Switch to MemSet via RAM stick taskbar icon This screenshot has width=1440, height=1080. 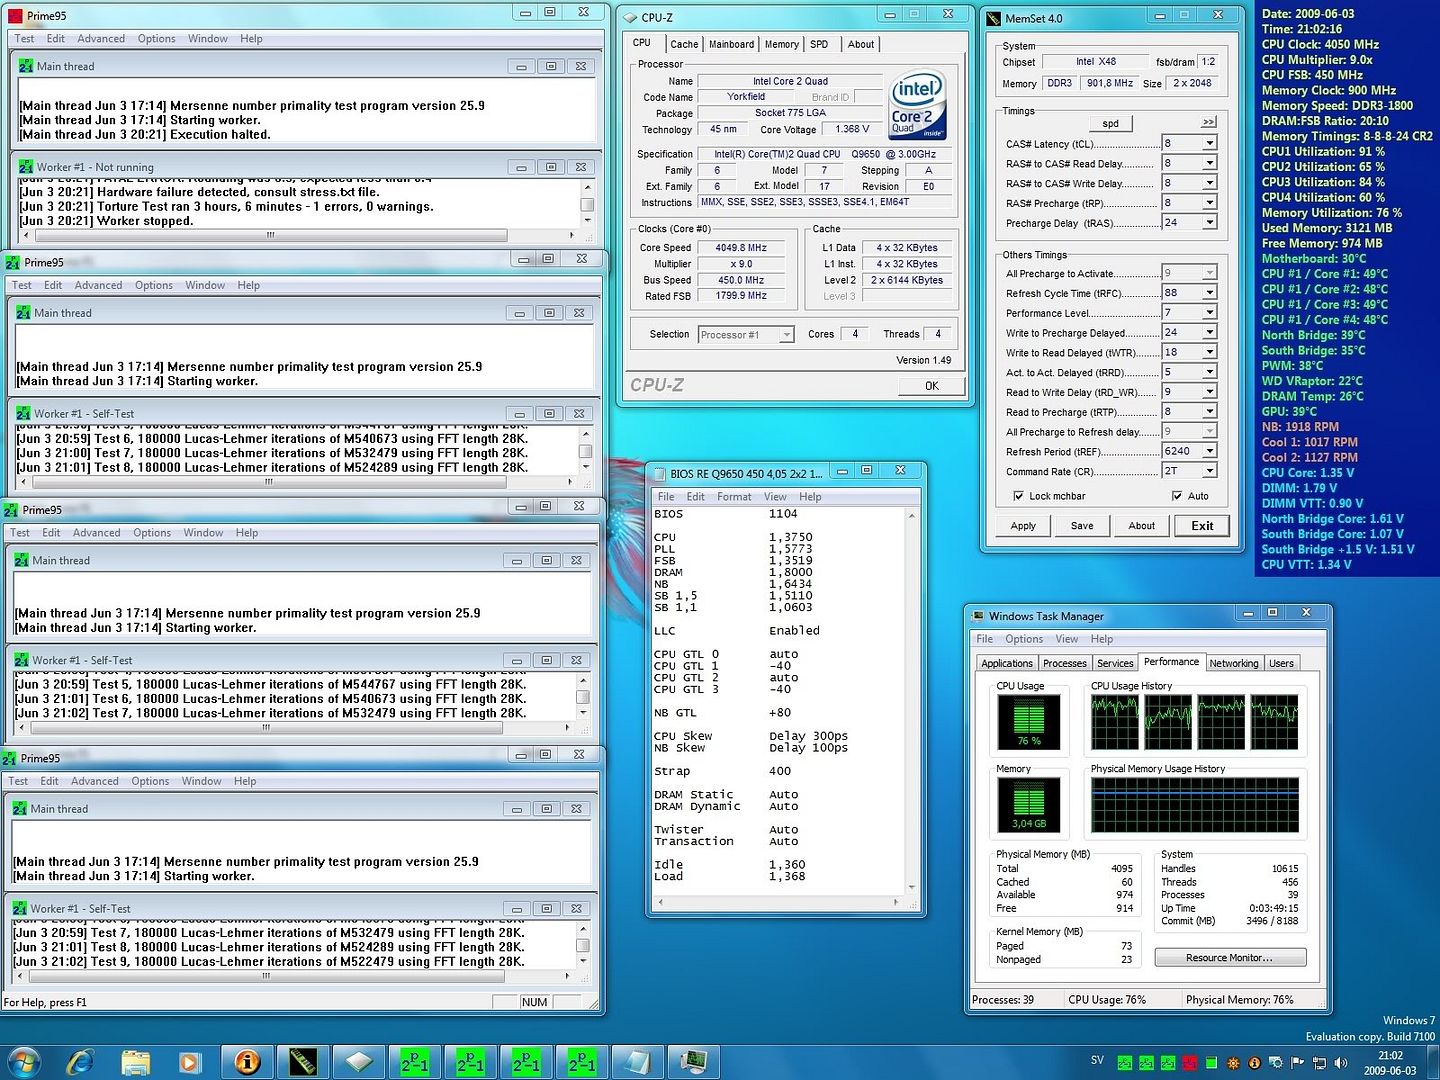(x=303, y=1061)
